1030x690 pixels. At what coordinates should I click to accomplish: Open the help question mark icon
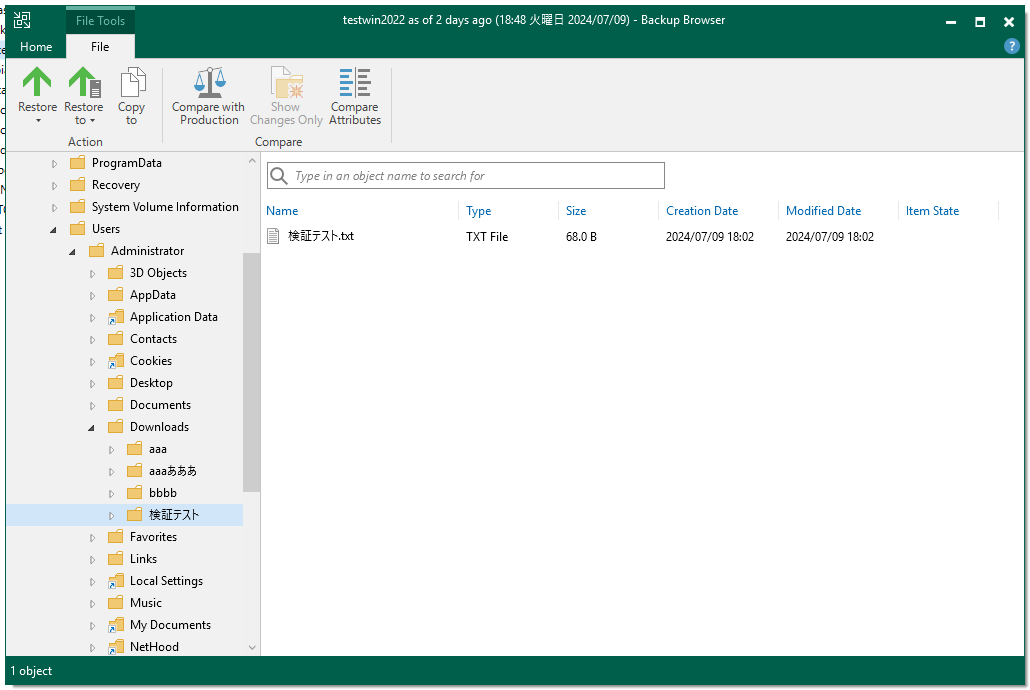point(1012,46)
